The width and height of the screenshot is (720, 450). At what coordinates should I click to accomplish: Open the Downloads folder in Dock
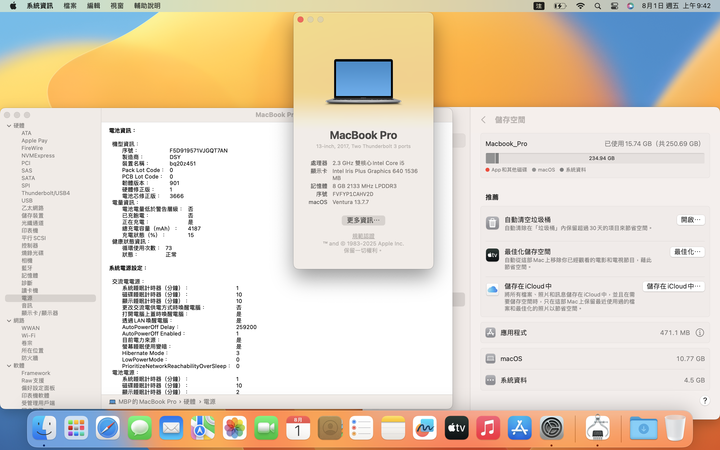[x=643, y=428]
